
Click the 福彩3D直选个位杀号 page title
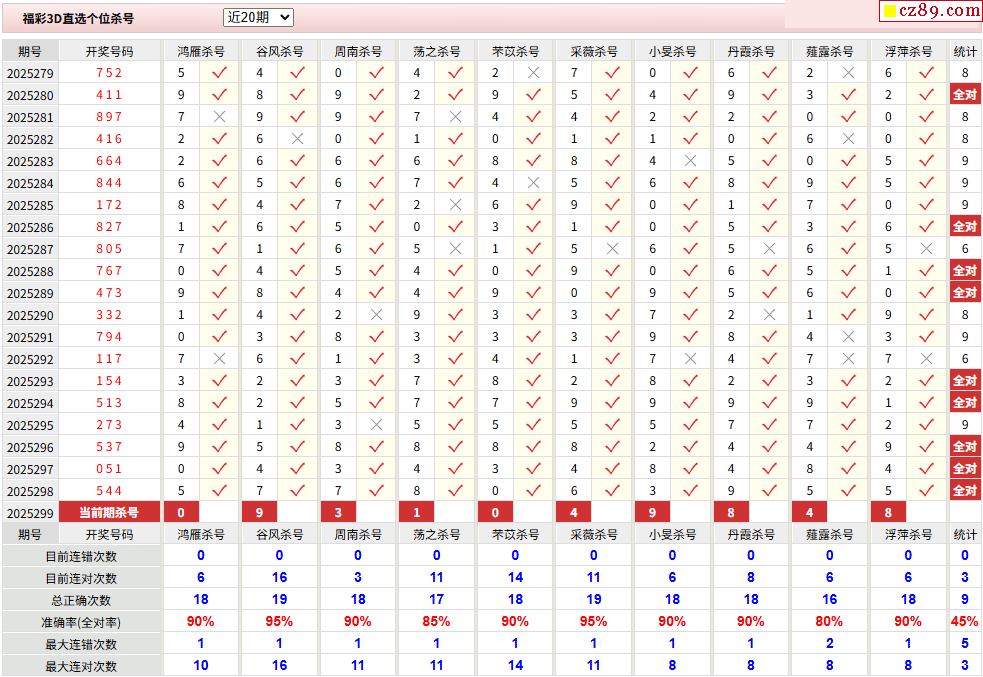point(78,18)
